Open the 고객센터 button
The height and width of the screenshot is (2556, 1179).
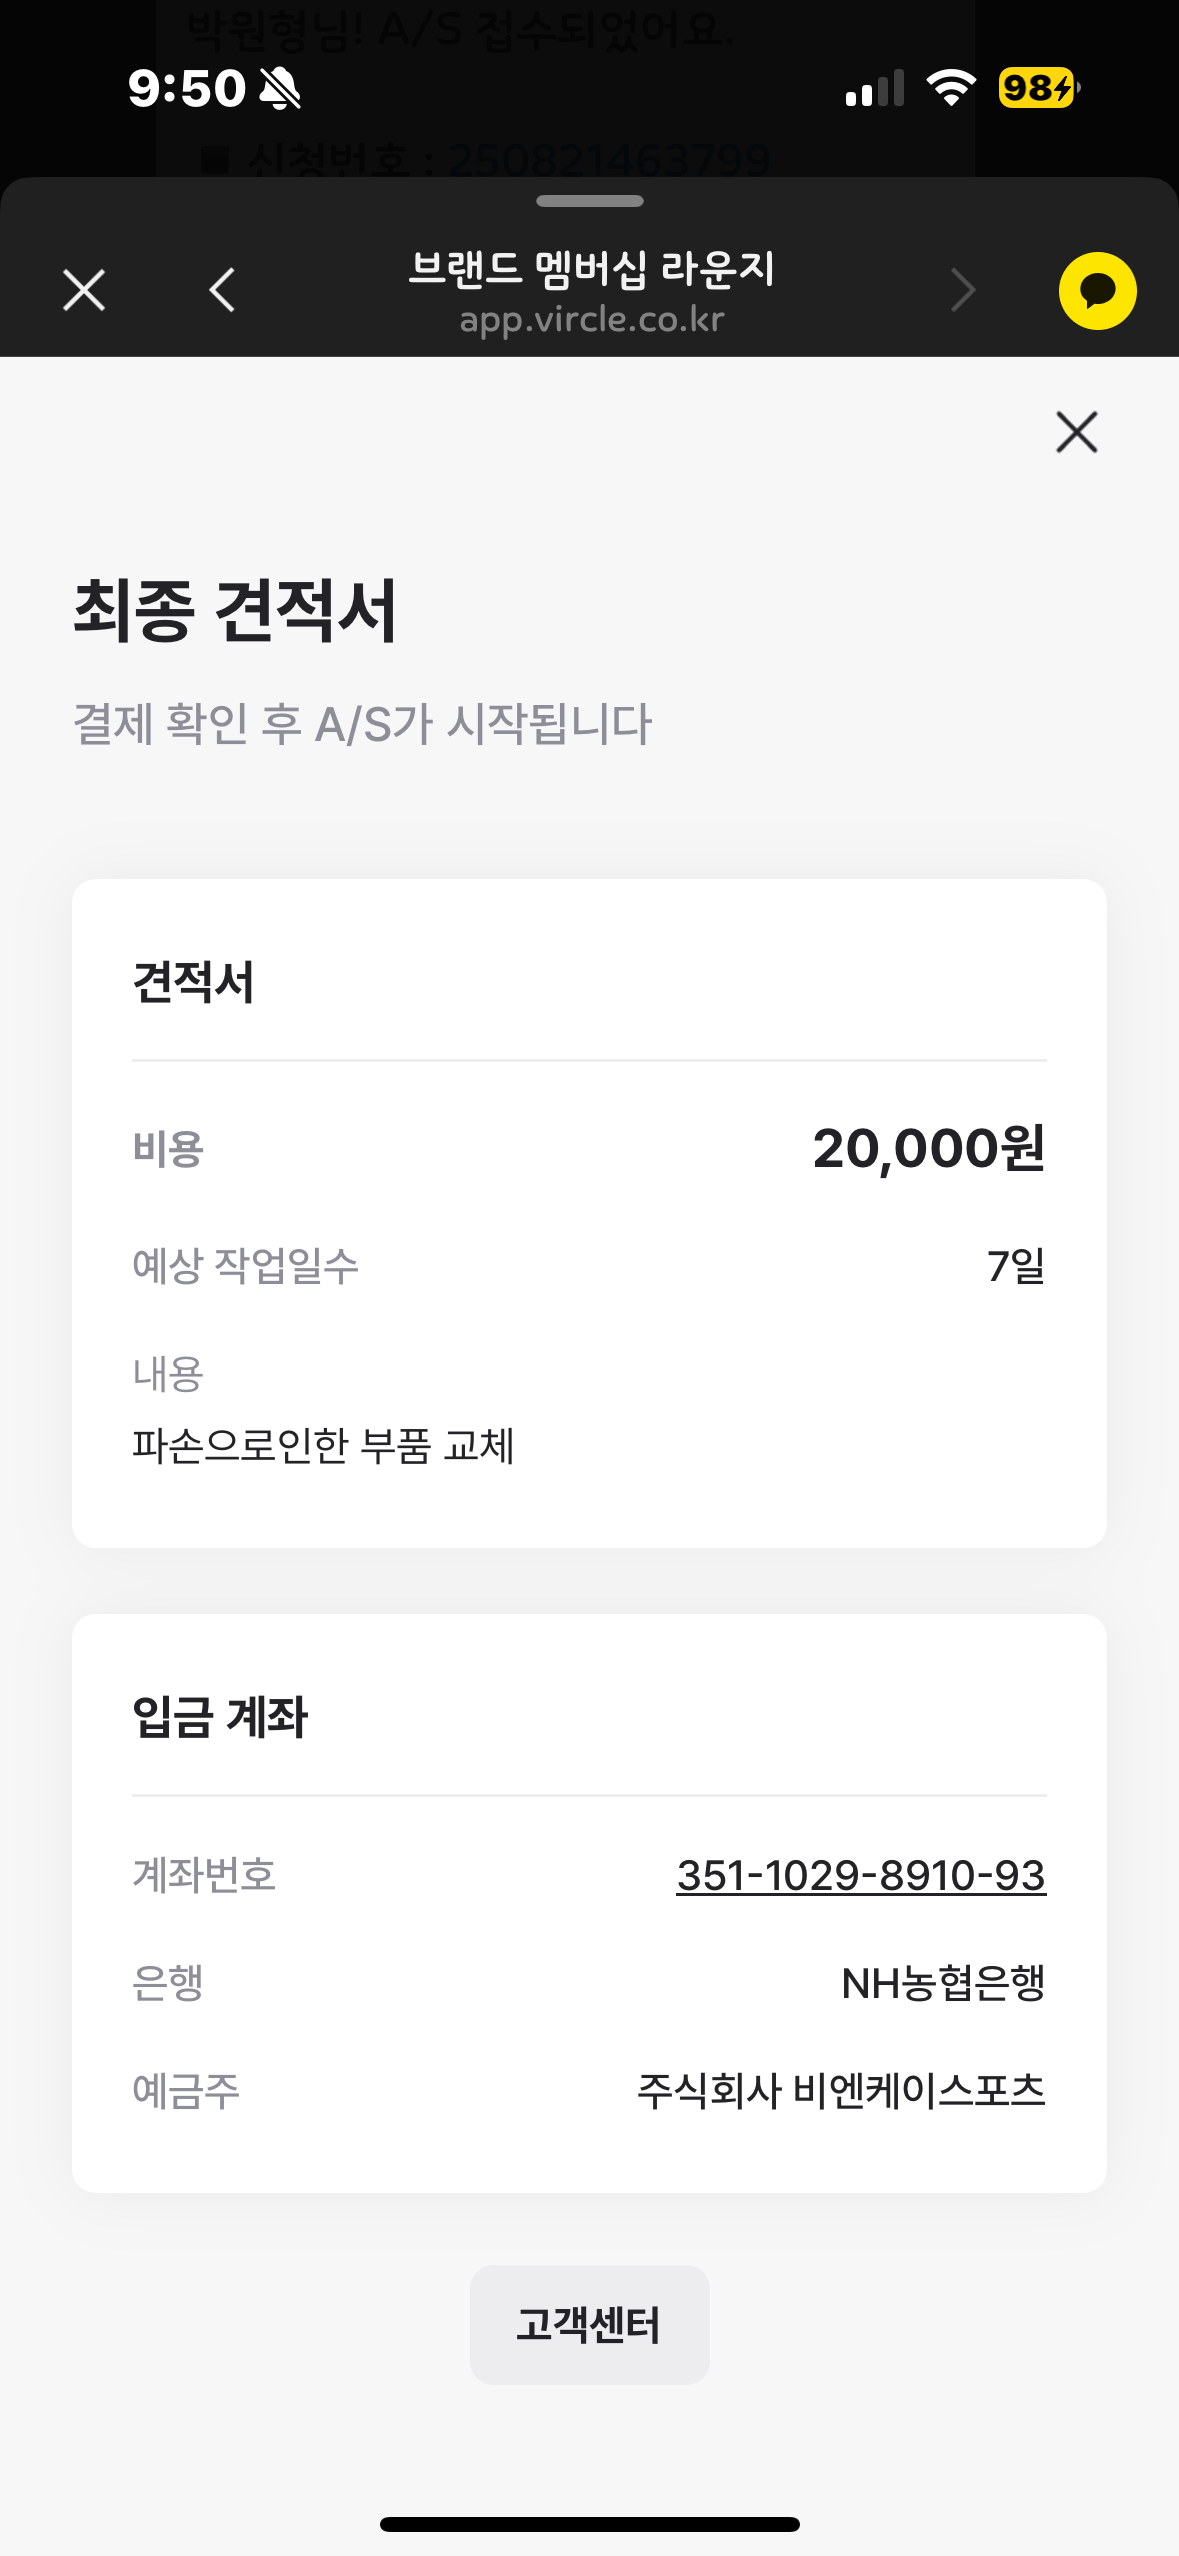pos(589,2324)
